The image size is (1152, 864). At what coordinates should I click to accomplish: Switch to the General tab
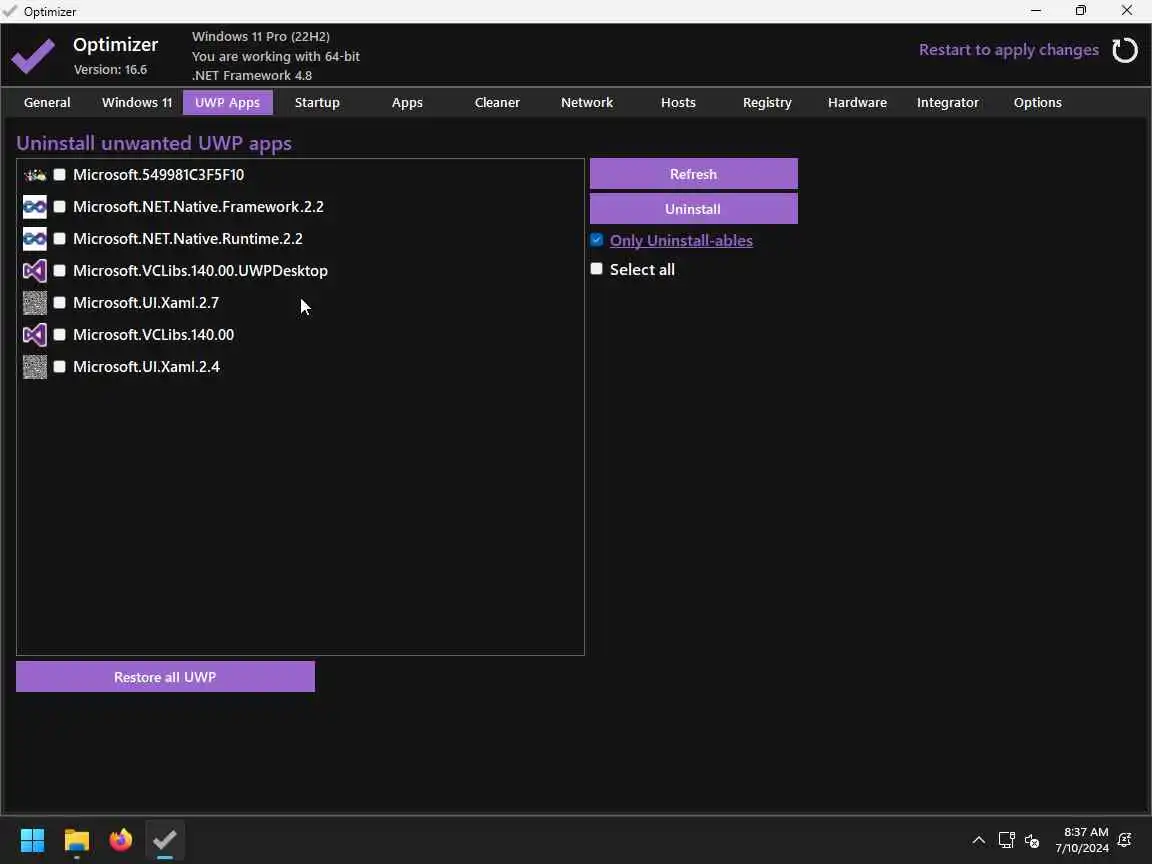[47, 103]
